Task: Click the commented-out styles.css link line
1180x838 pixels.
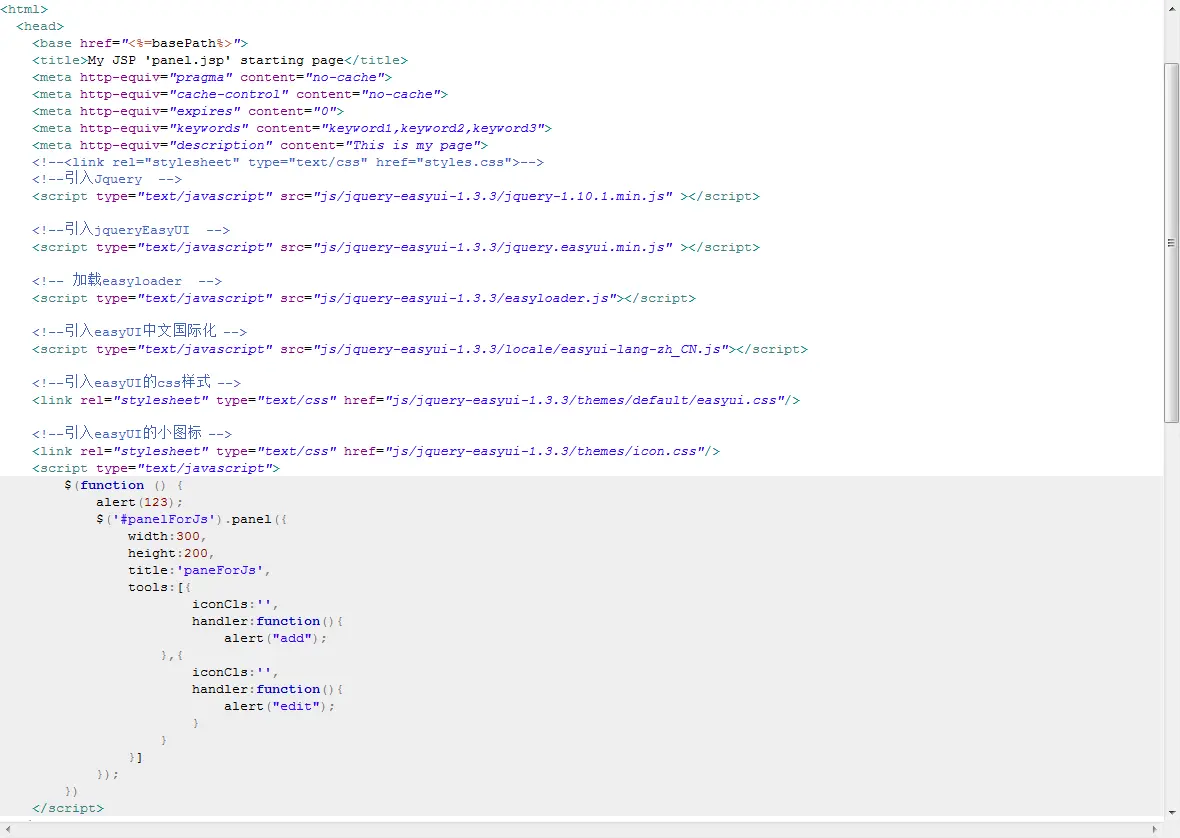Action: tap(287, 162)
